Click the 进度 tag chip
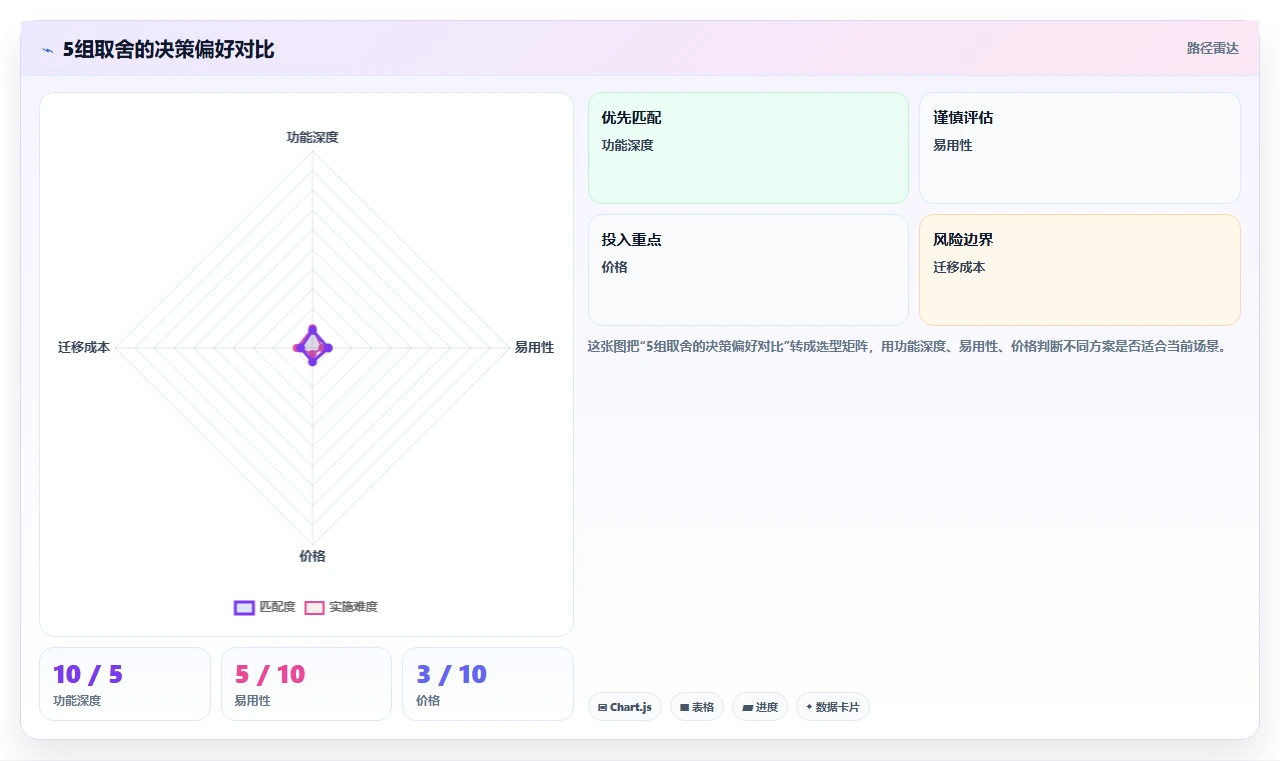This screenshot has width=1280, height=761. tap(760, 707)
